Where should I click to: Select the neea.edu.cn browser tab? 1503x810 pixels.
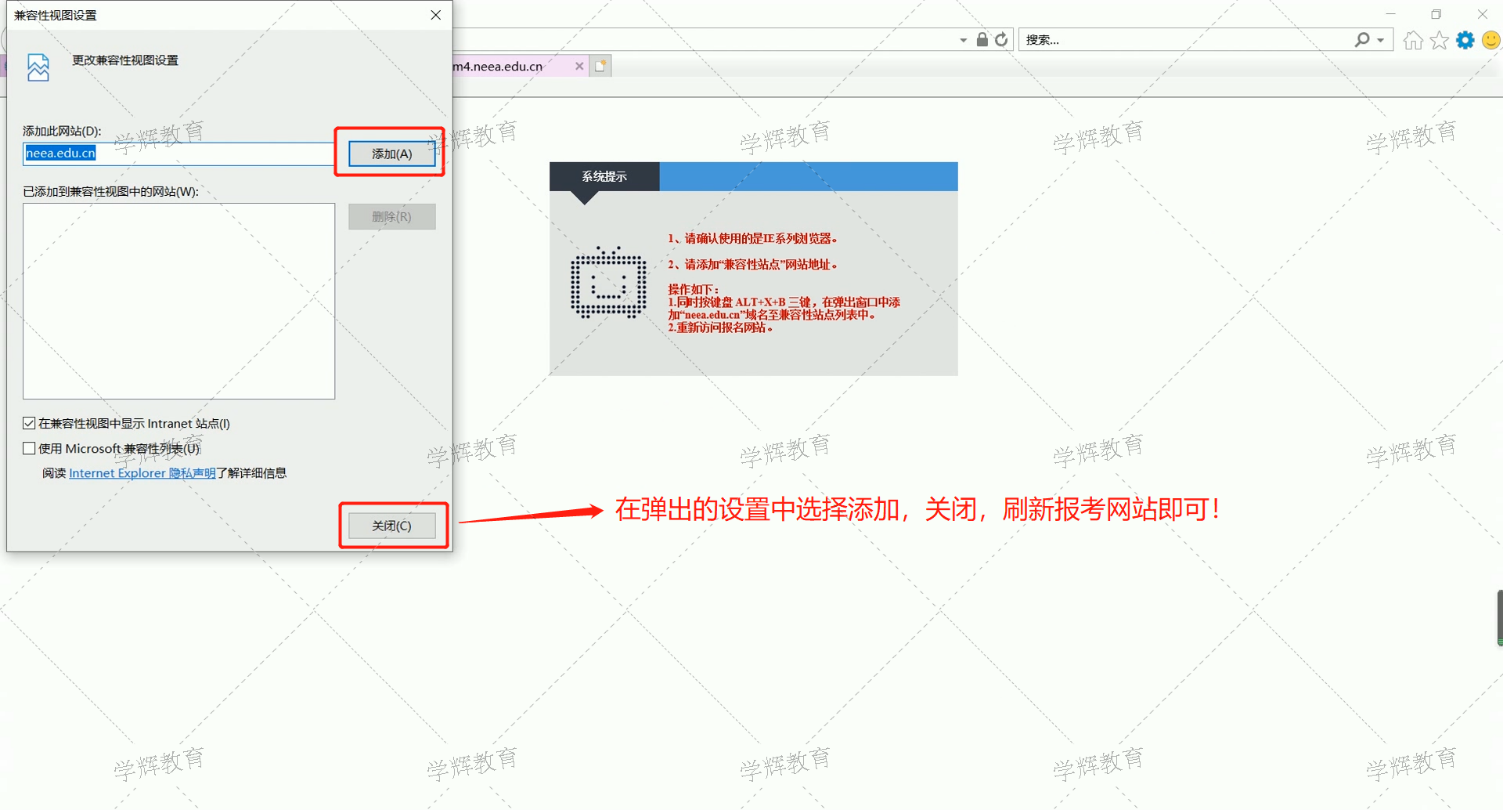(x=518, y=66)
